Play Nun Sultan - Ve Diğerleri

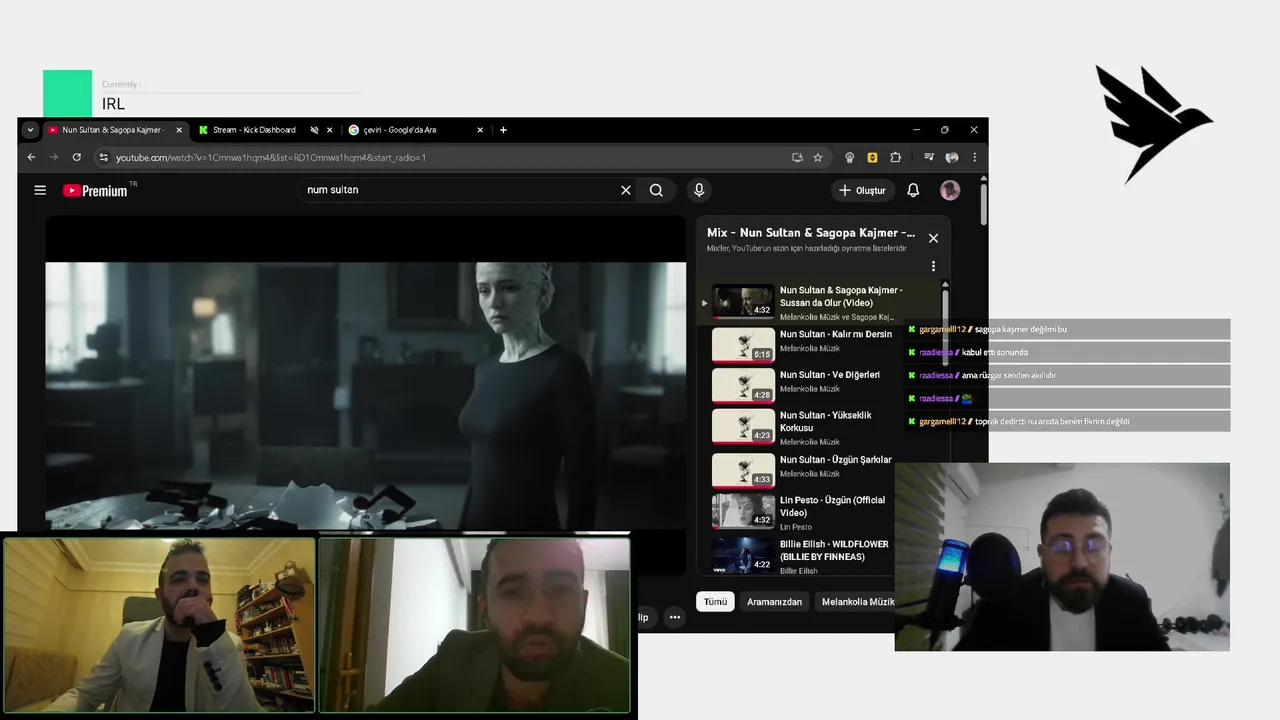[821, 385]
